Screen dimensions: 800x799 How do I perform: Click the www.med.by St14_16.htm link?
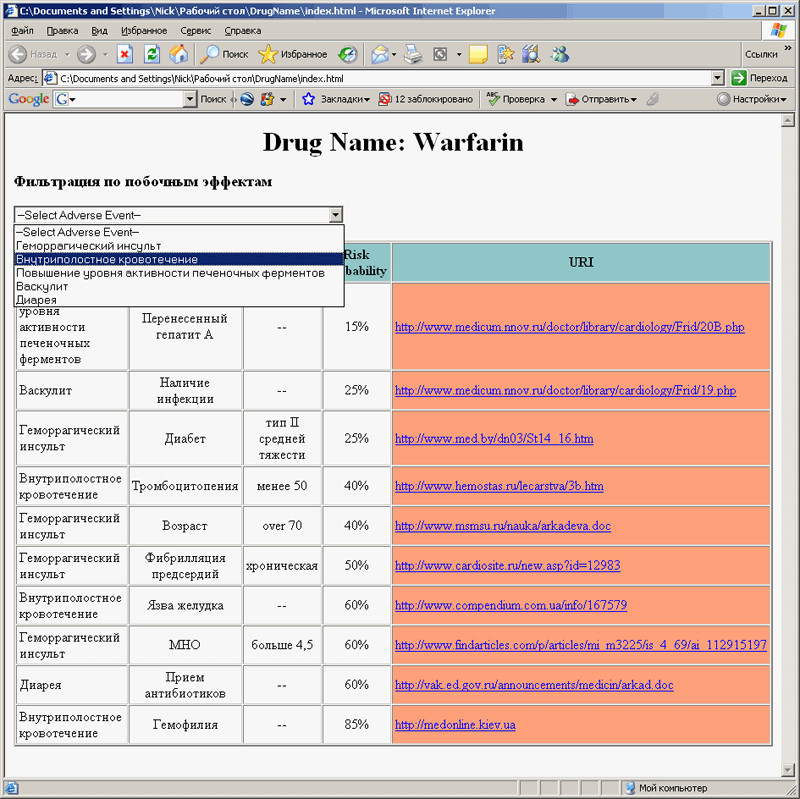494,438
